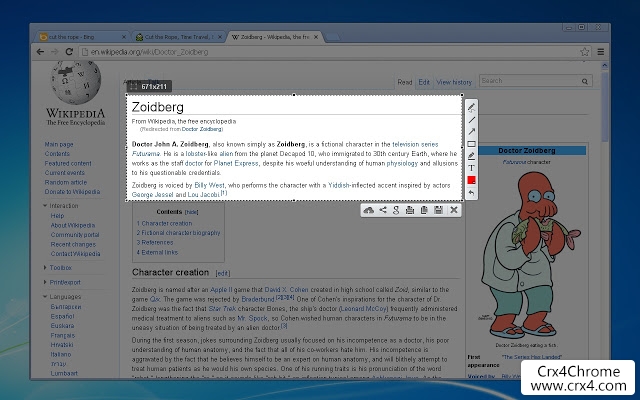Select the Arrow tool in capture toolbar
Screen dimensions: 640x400
point(471,131)
